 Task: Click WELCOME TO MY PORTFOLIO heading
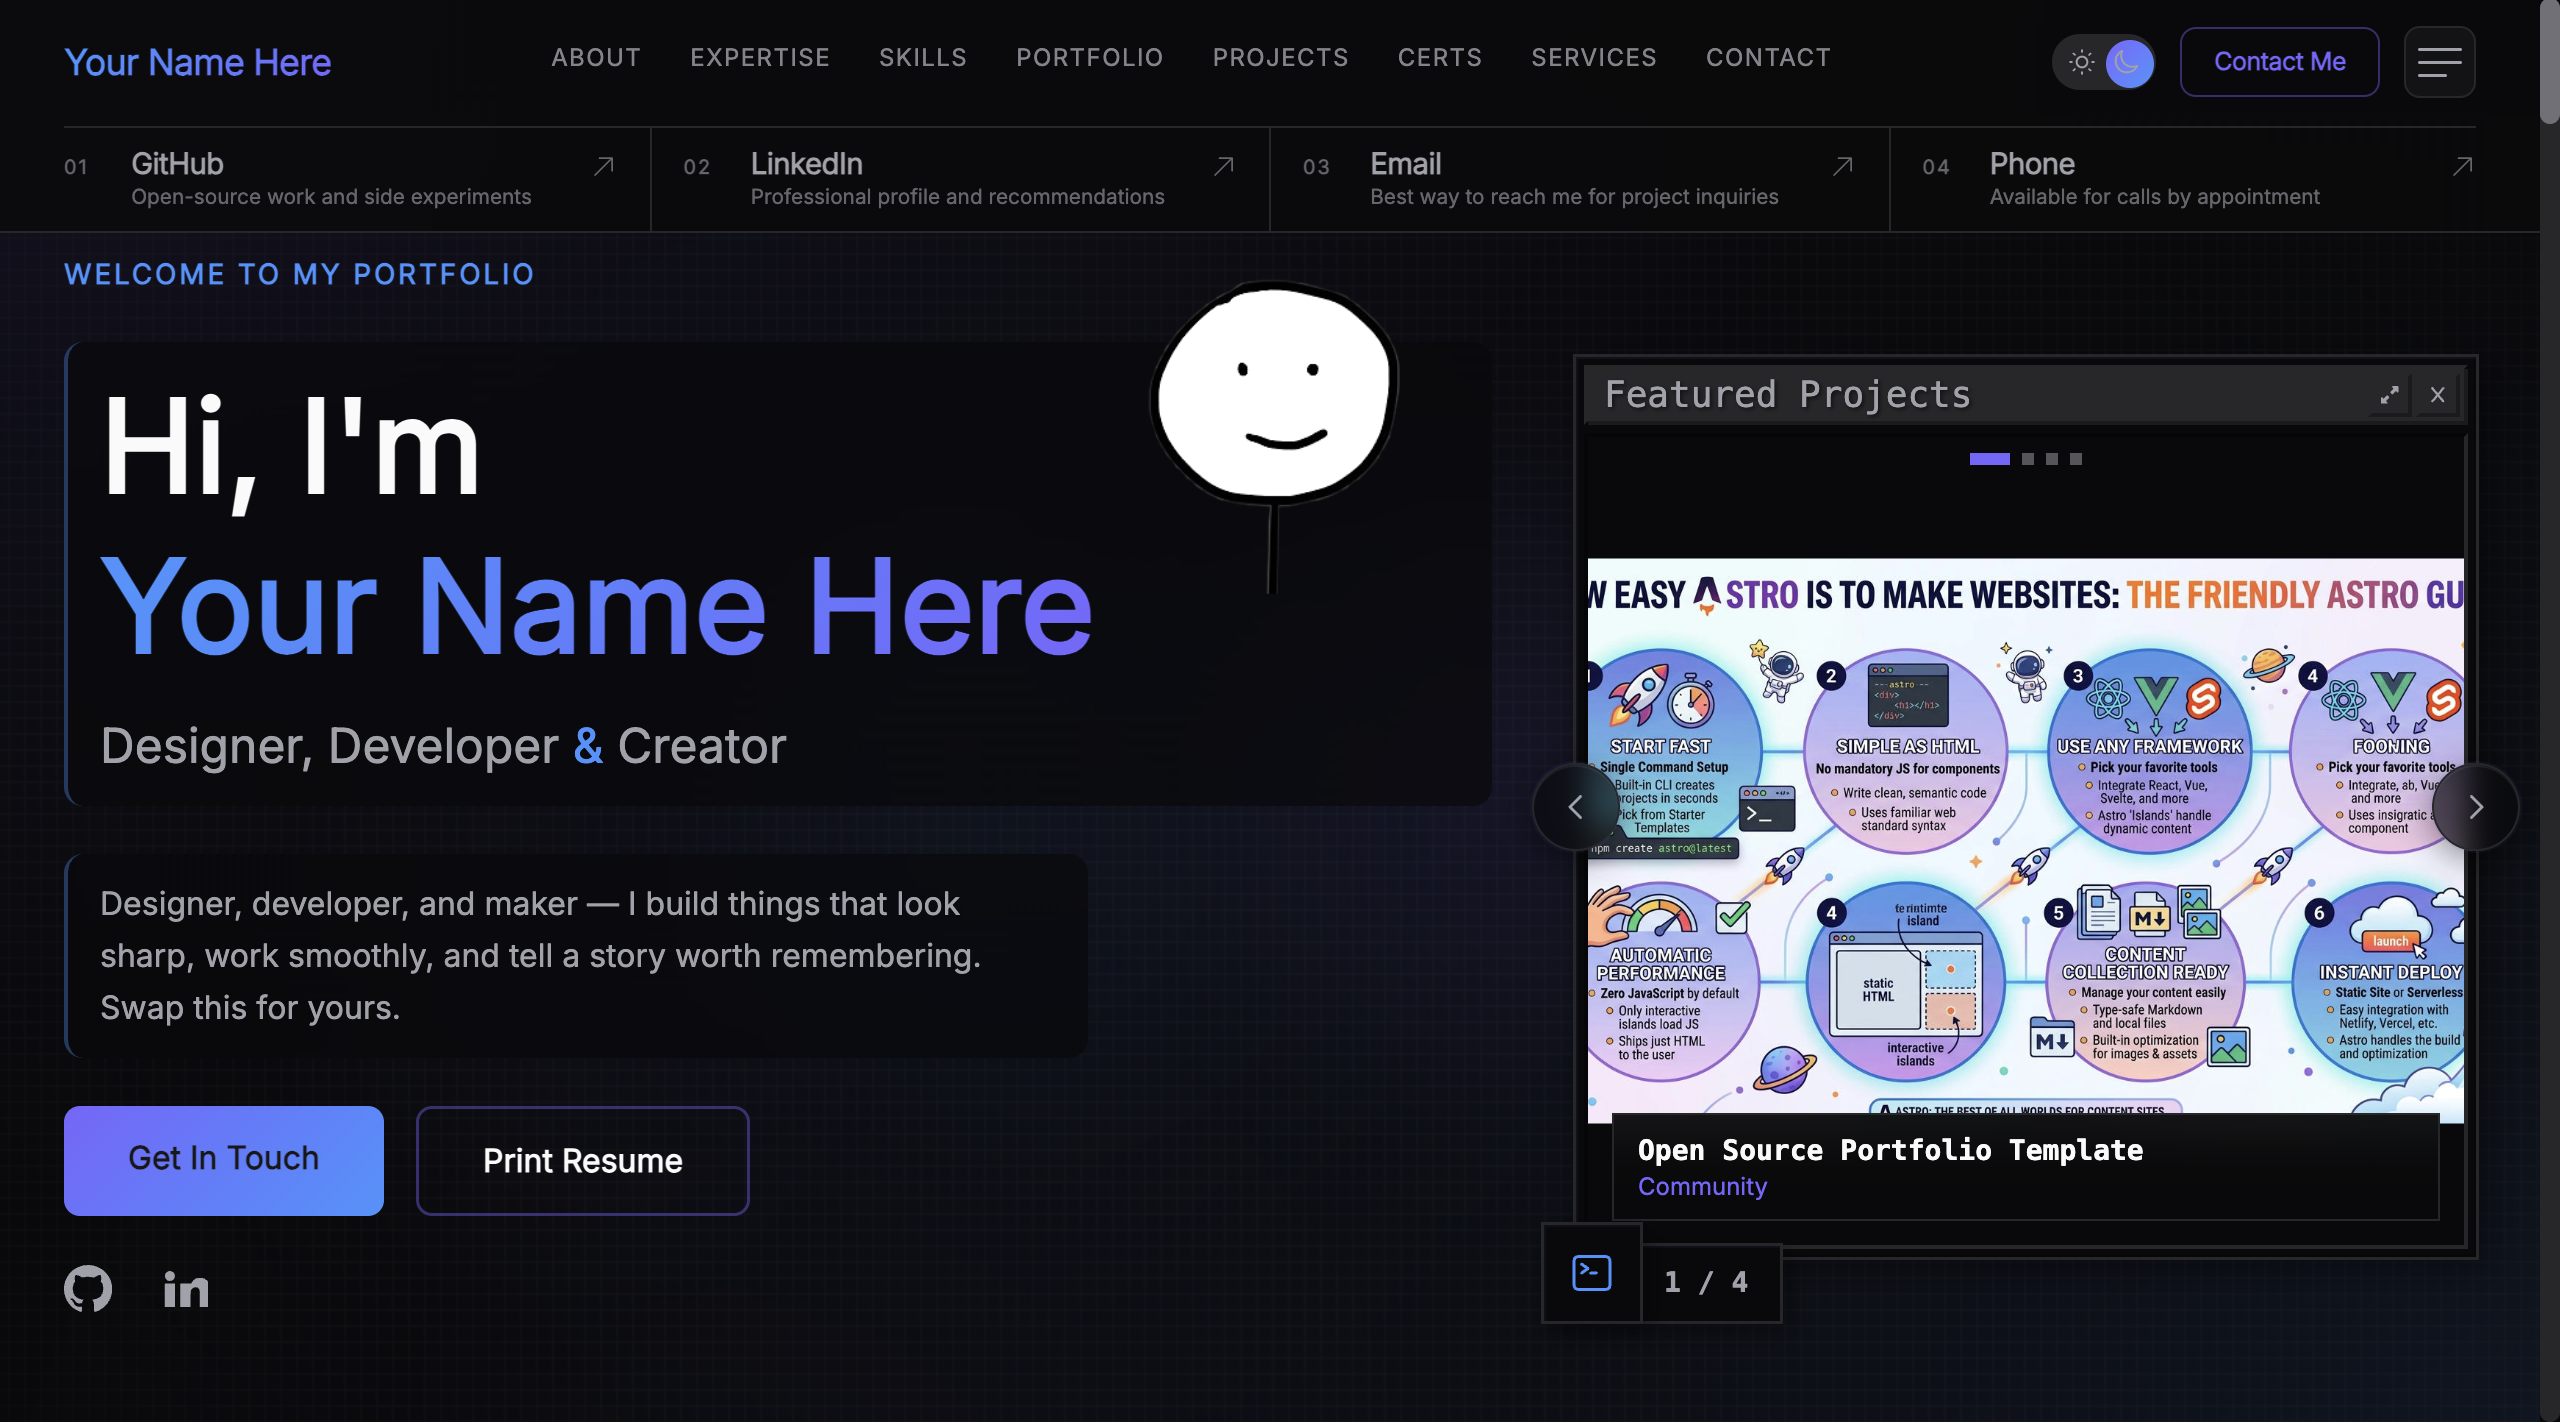pyautogui.click(x=299, y=274)
